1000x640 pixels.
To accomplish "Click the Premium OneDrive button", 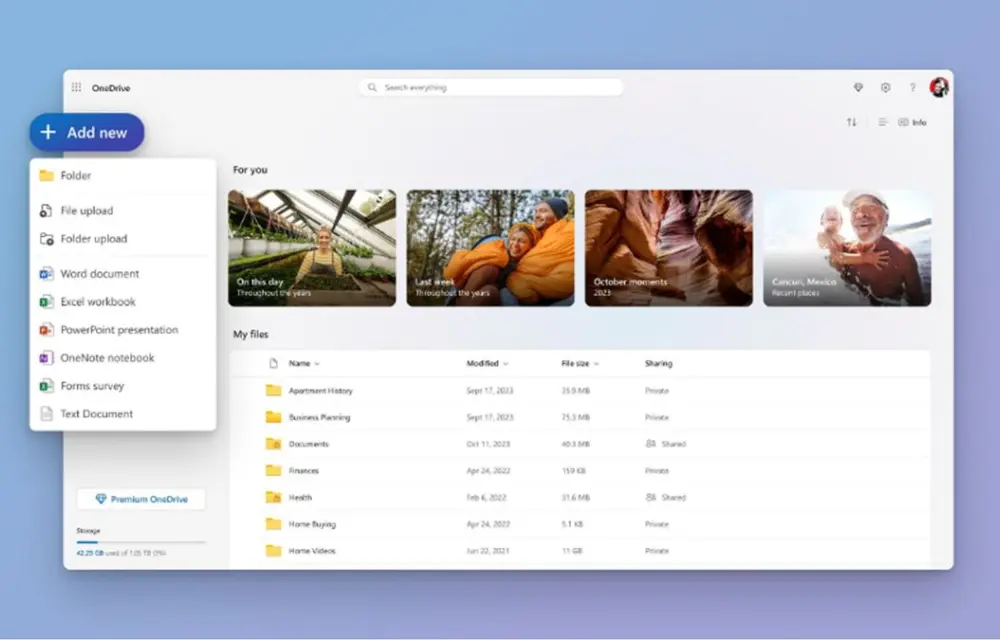I will pos(141,499).
